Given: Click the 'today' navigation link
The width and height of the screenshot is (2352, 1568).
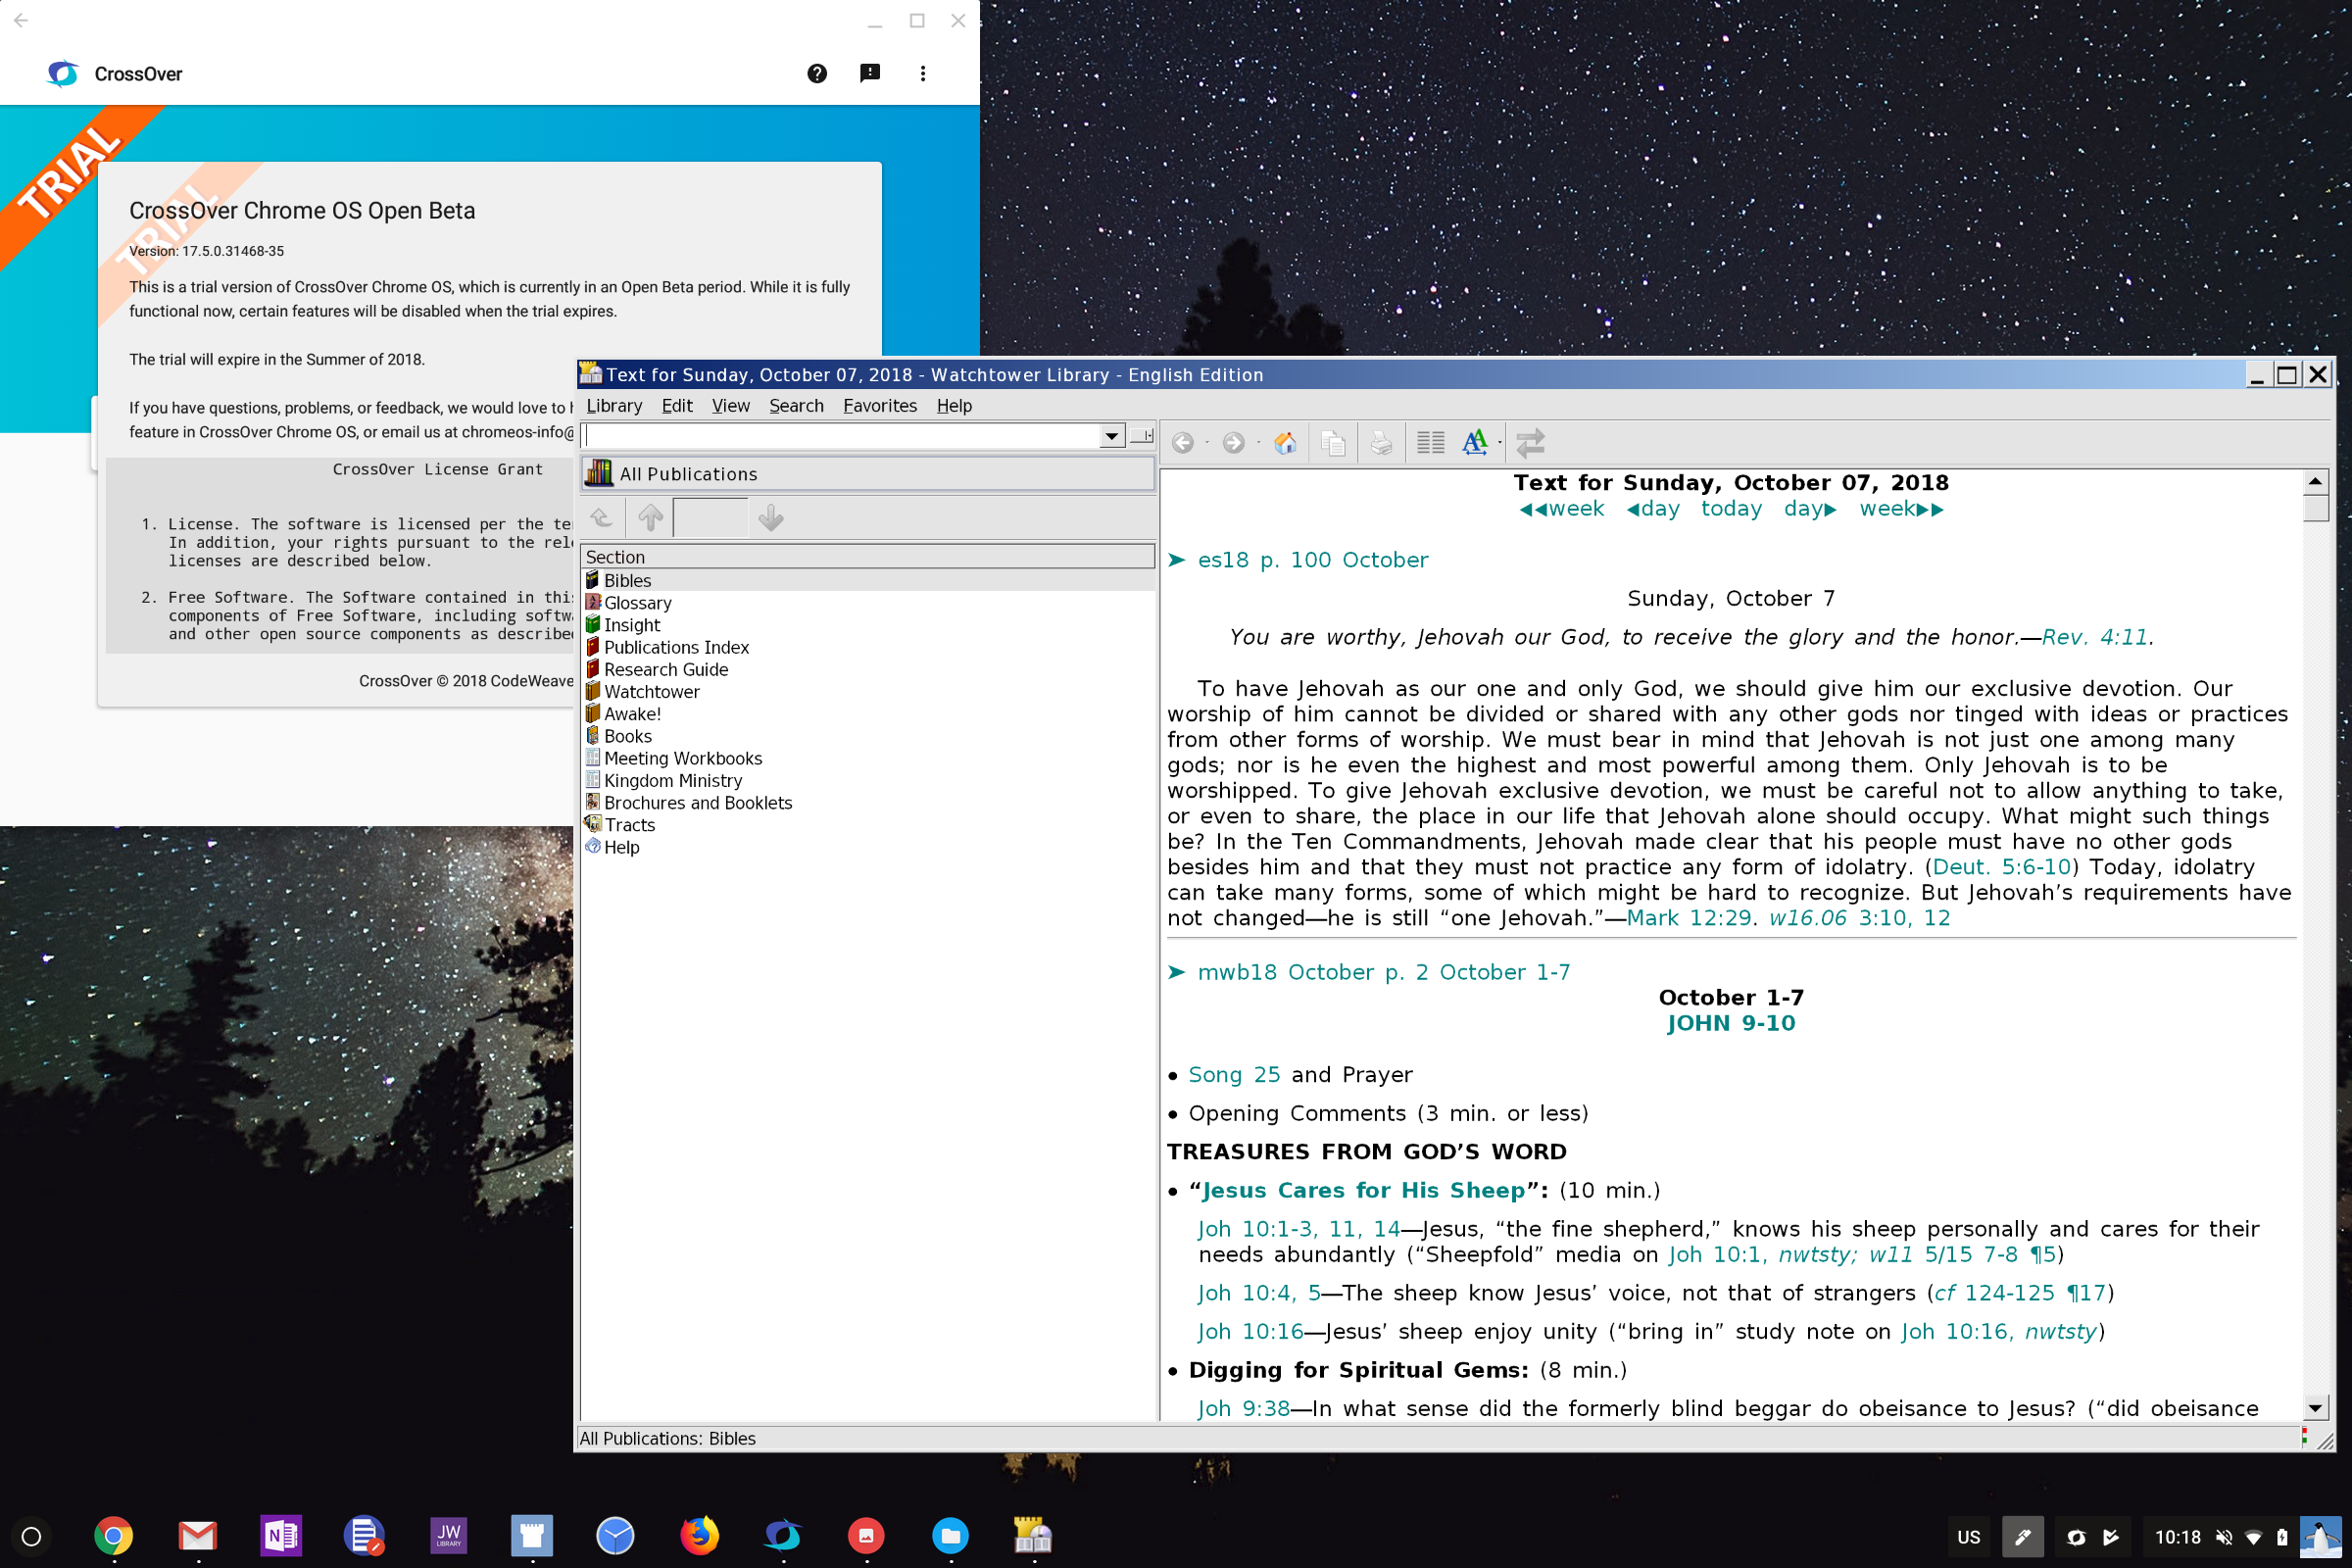Looking at the screenshot, I should (1730, 509).
